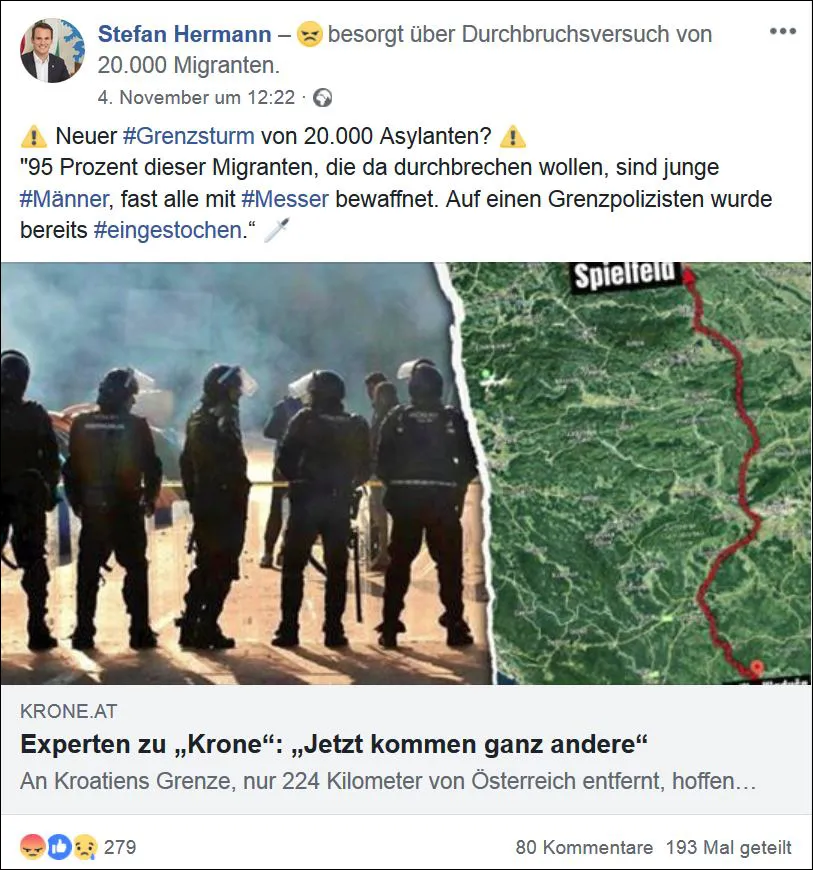Show the 193 Mal geteilt shares
Viewport: 813px width, 870px height.
click(729, 847)
